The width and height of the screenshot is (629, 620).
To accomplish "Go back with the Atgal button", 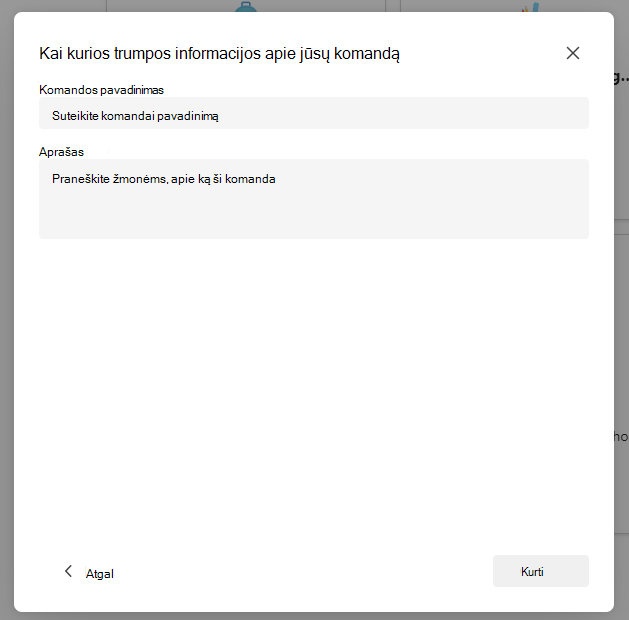I will [x=89, y=572].
